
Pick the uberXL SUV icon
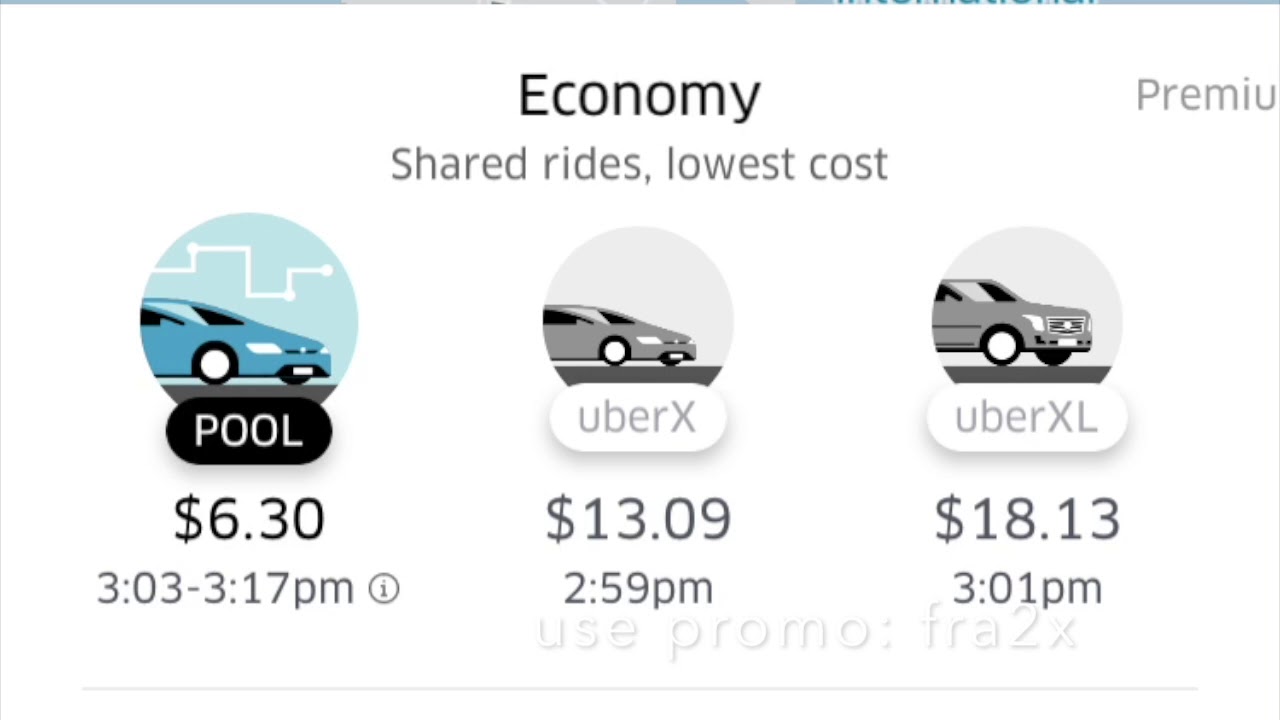(1012, 322)
